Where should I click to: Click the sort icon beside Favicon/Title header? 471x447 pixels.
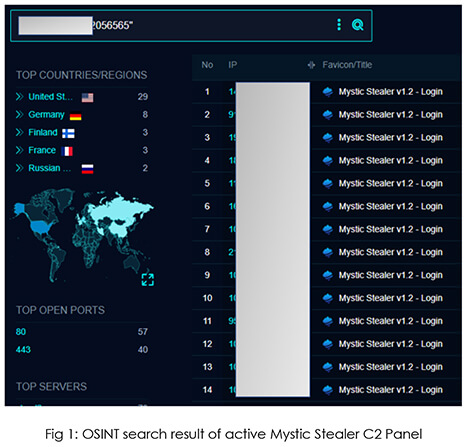pos(311,65)
